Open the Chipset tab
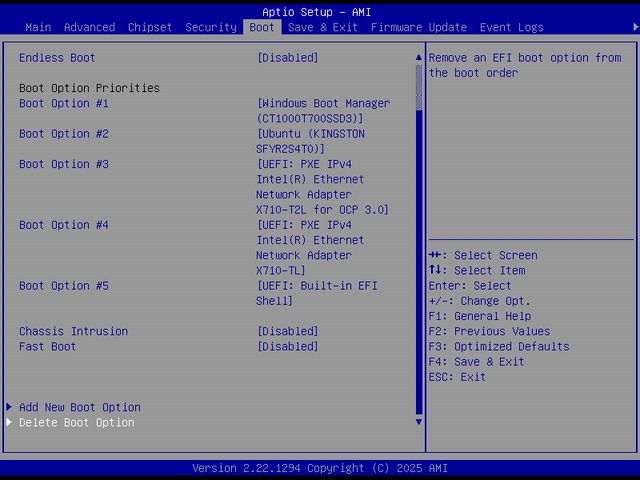This screenshot has height=480, width=640. pos(150,27)
